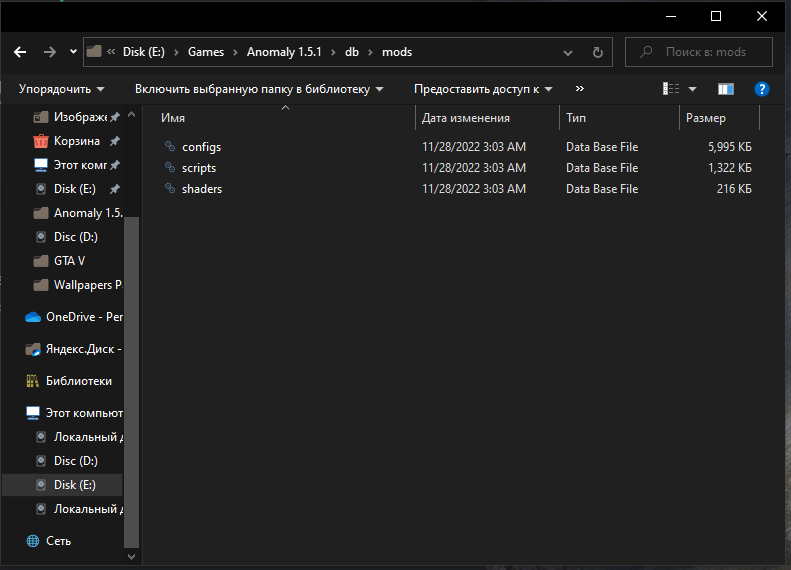Click the Back navigation arrow
This screenshot has height=570, width=791.
tap(20, 52)
